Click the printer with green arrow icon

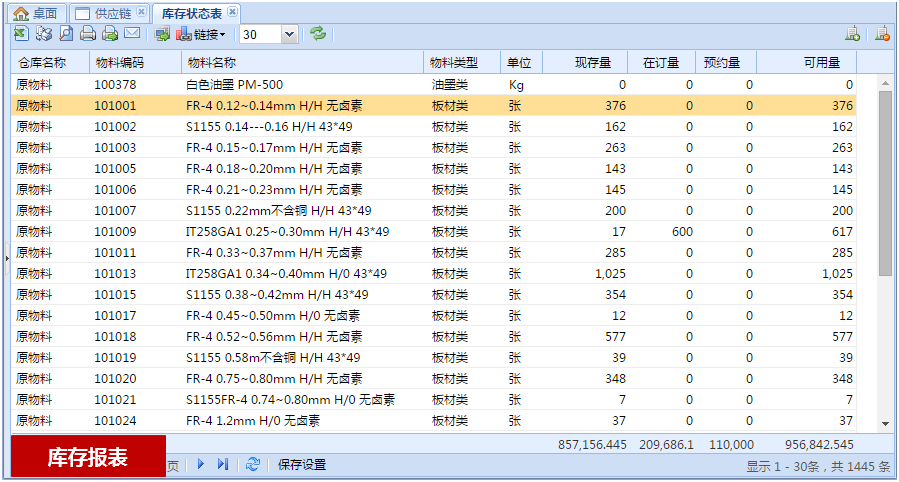(110, 34)
